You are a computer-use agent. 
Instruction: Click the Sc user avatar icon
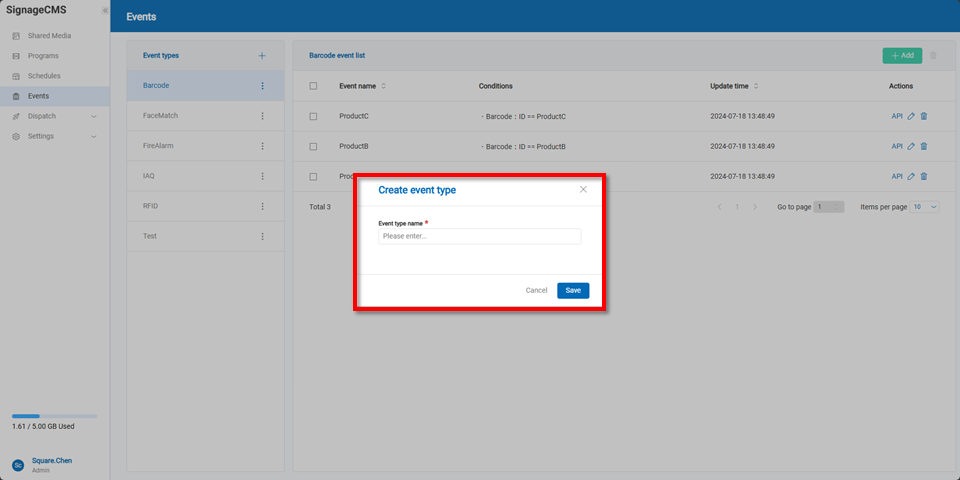17,465
